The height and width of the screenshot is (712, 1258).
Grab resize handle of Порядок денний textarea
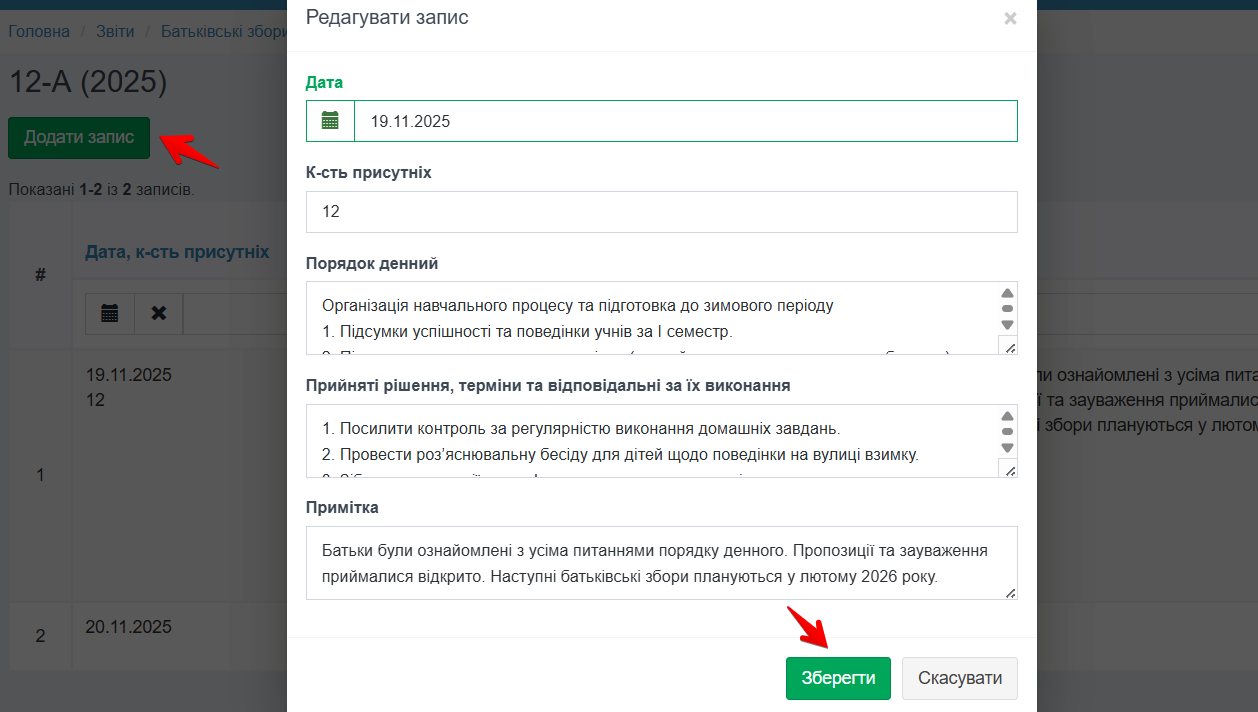(x=1008, y=346)
